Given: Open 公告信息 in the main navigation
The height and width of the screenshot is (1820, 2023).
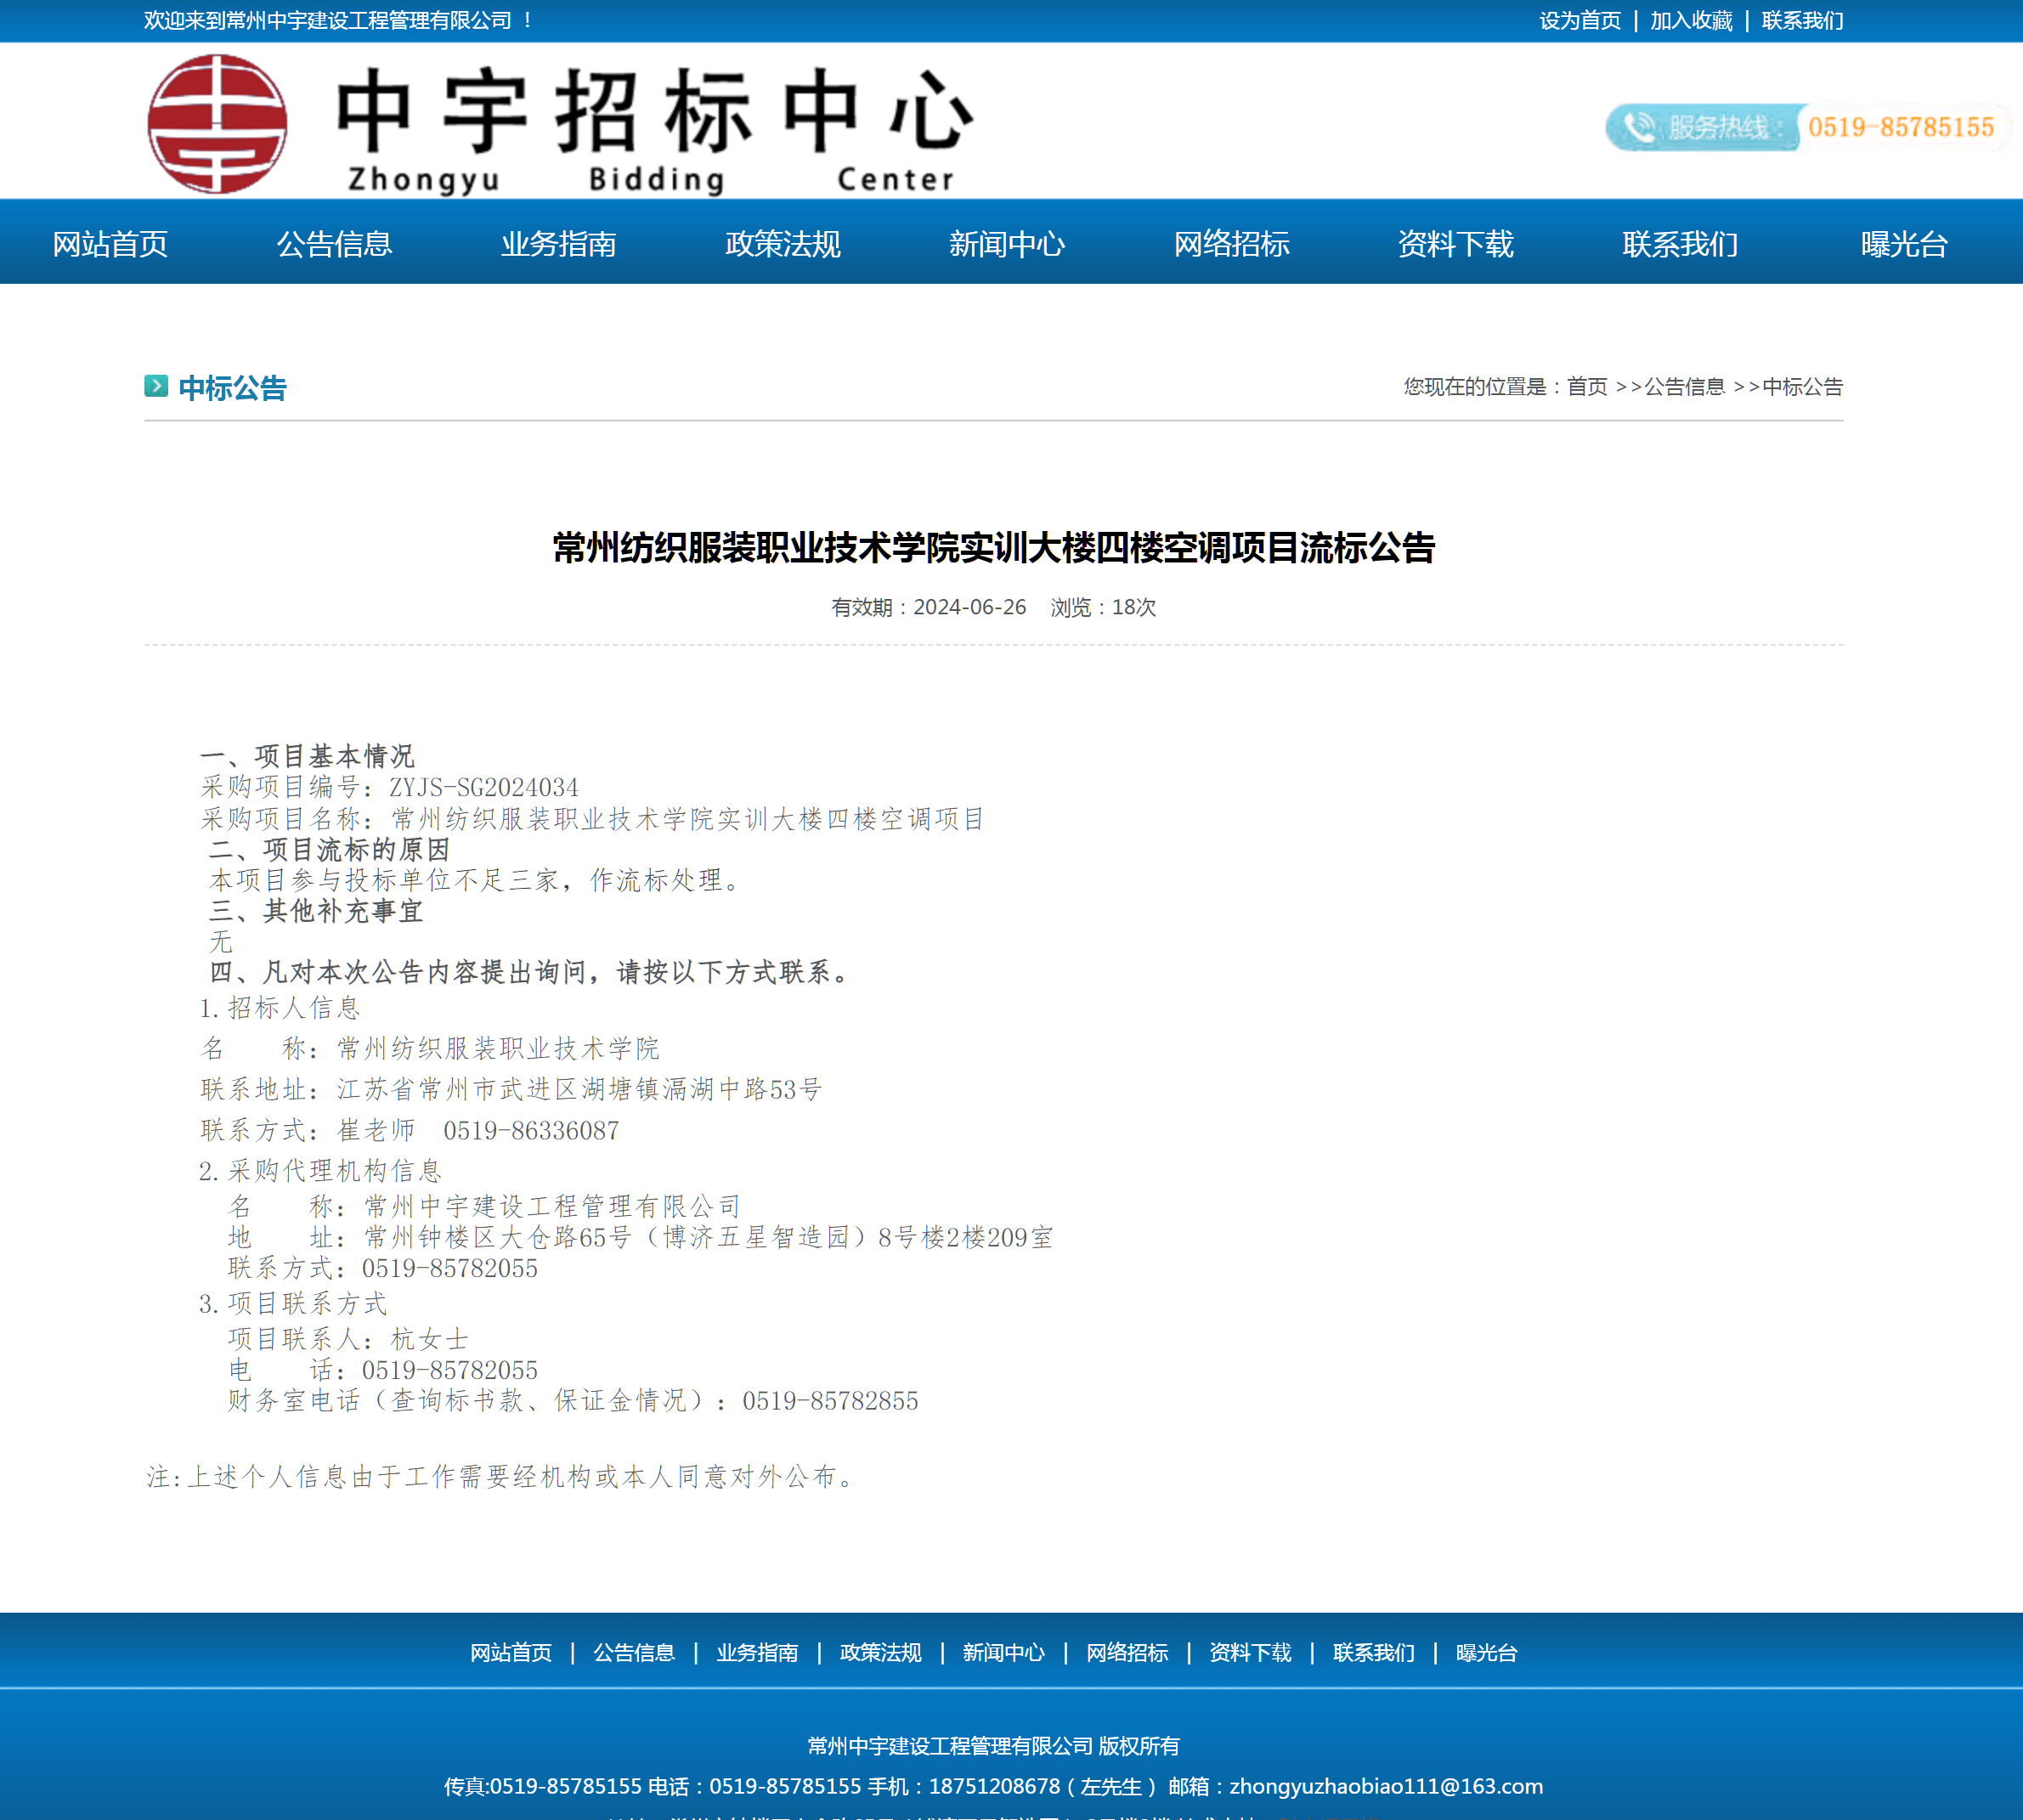Looking at the screenshot, I should pyautogui.click(x=334, y=243).
